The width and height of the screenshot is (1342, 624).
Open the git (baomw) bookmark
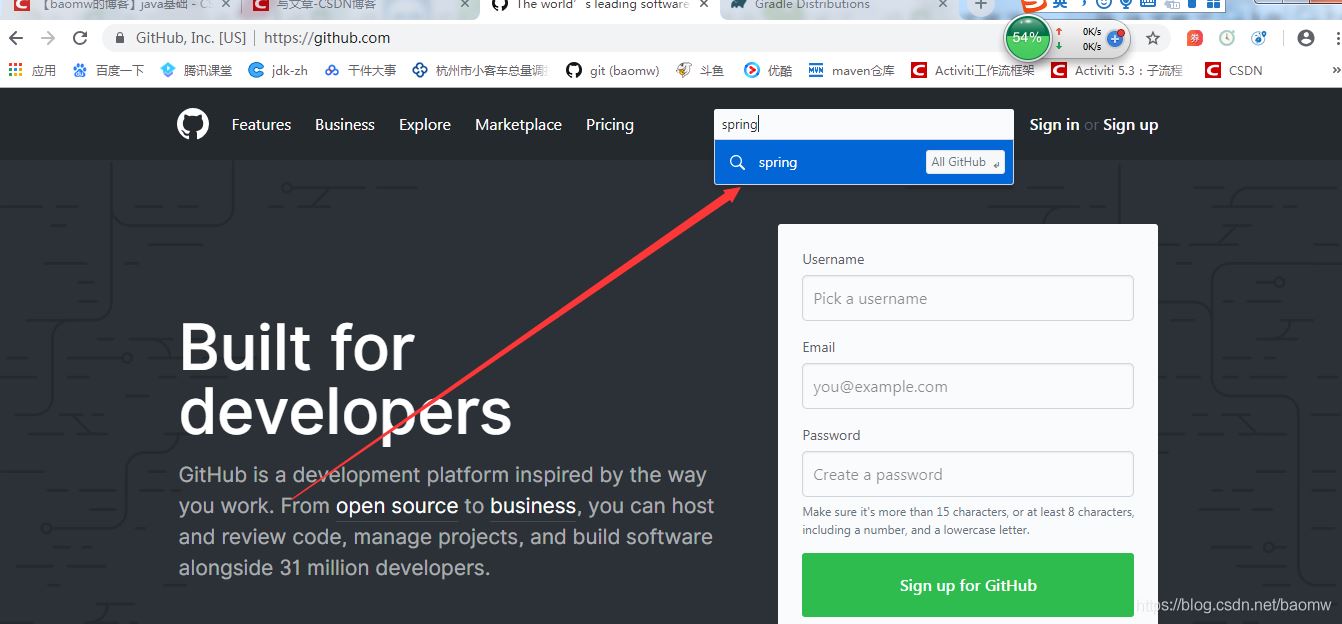tap(612, 70)
